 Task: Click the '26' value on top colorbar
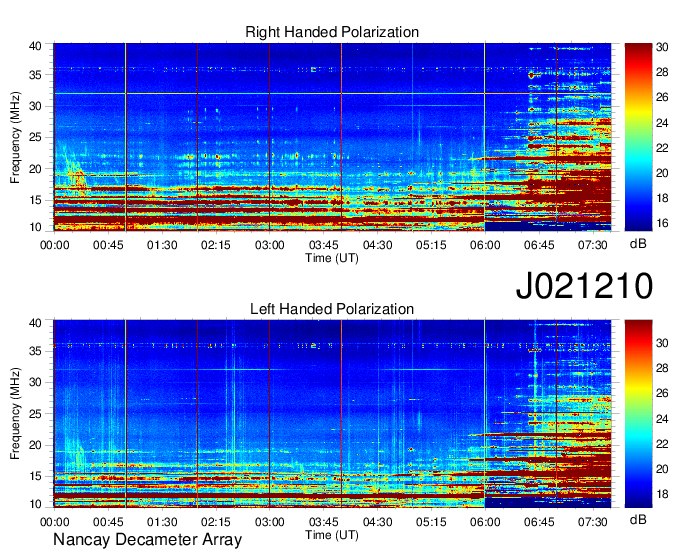point(662,97)
